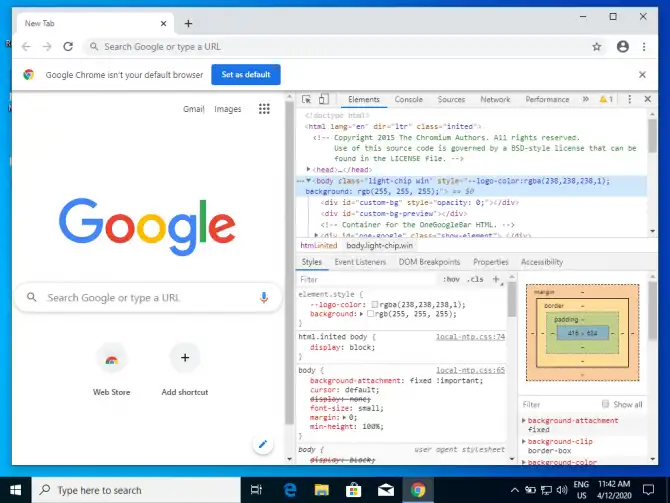Select the Event Listeners sub-tab
Screen dimensions: 670x503
pyautogui.click(x=360, y=262)
